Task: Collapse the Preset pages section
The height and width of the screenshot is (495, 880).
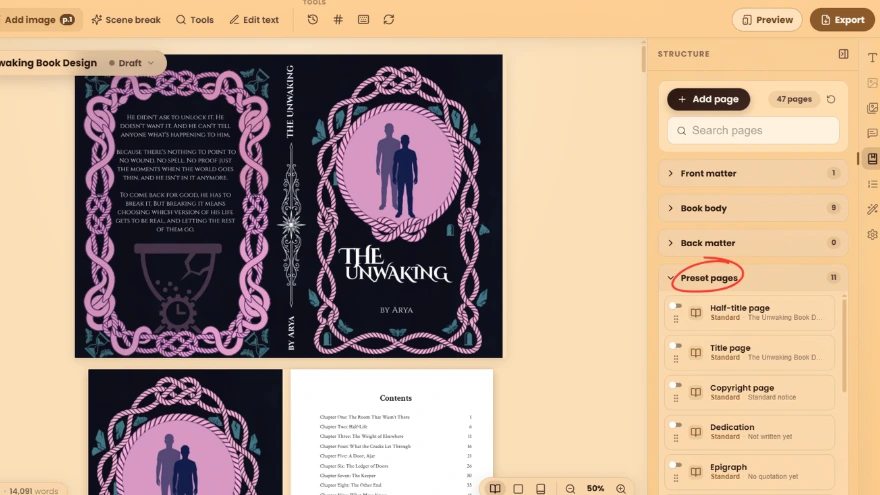Action: point(753,278)
